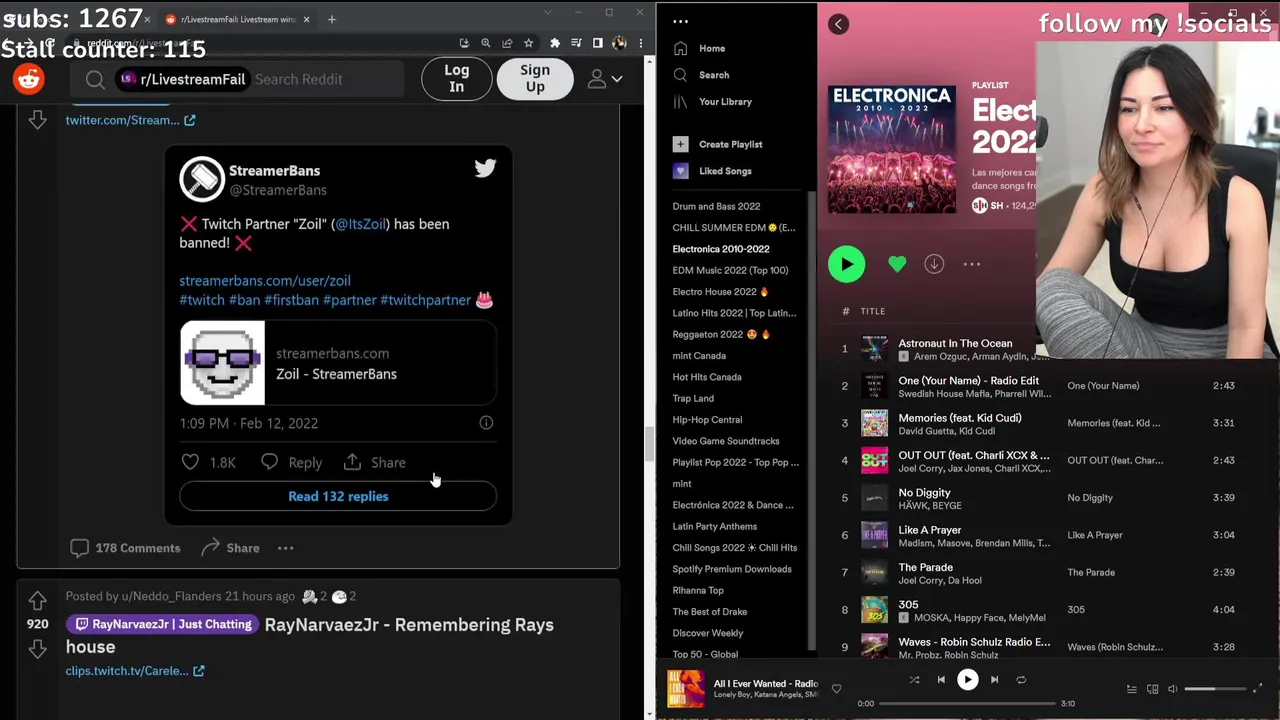Open Electro House 2022 playlist
The image size is (1280, 720).
point(720,292)
